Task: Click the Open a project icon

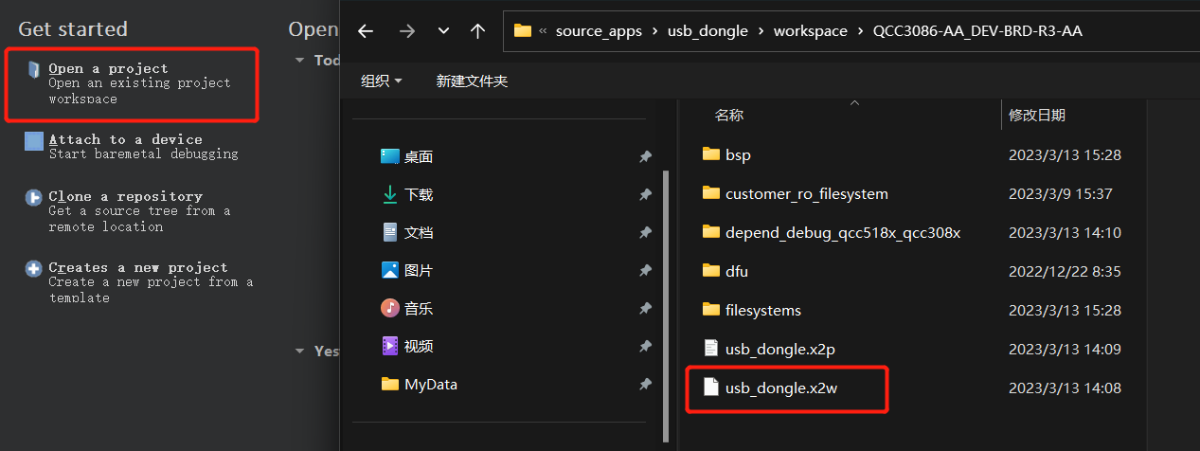Action: pyautogui.click(x=34, y=69)
